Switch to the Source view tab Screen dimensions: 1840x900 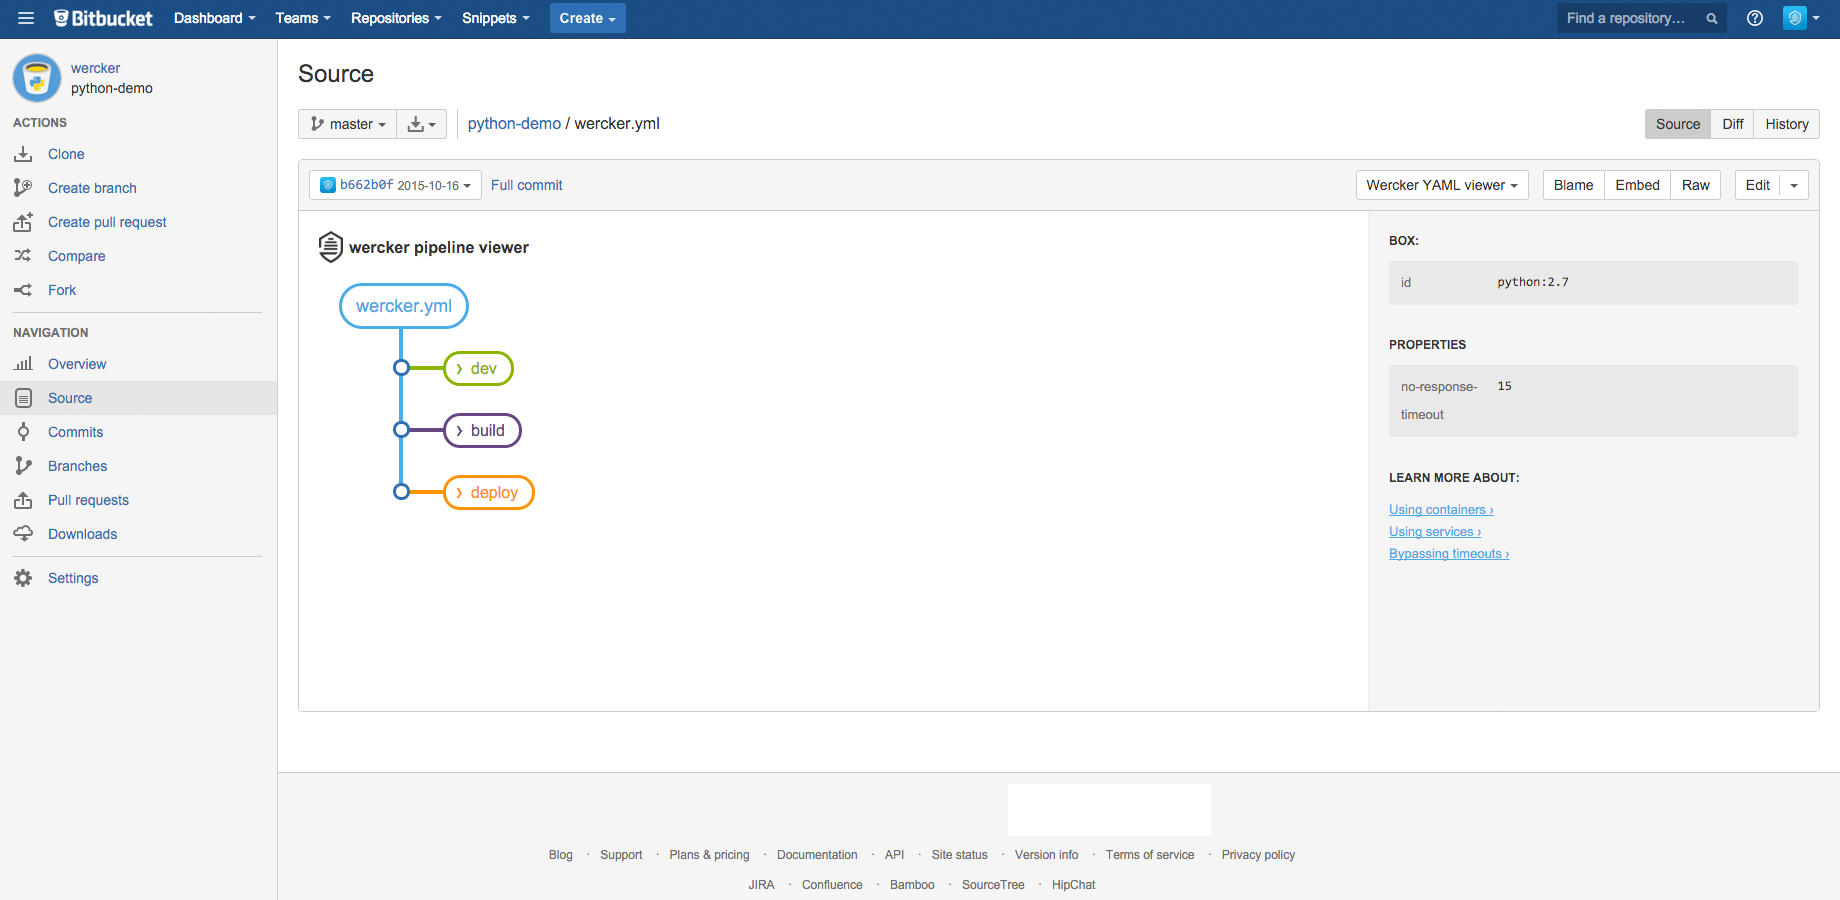click(1678, 124)
